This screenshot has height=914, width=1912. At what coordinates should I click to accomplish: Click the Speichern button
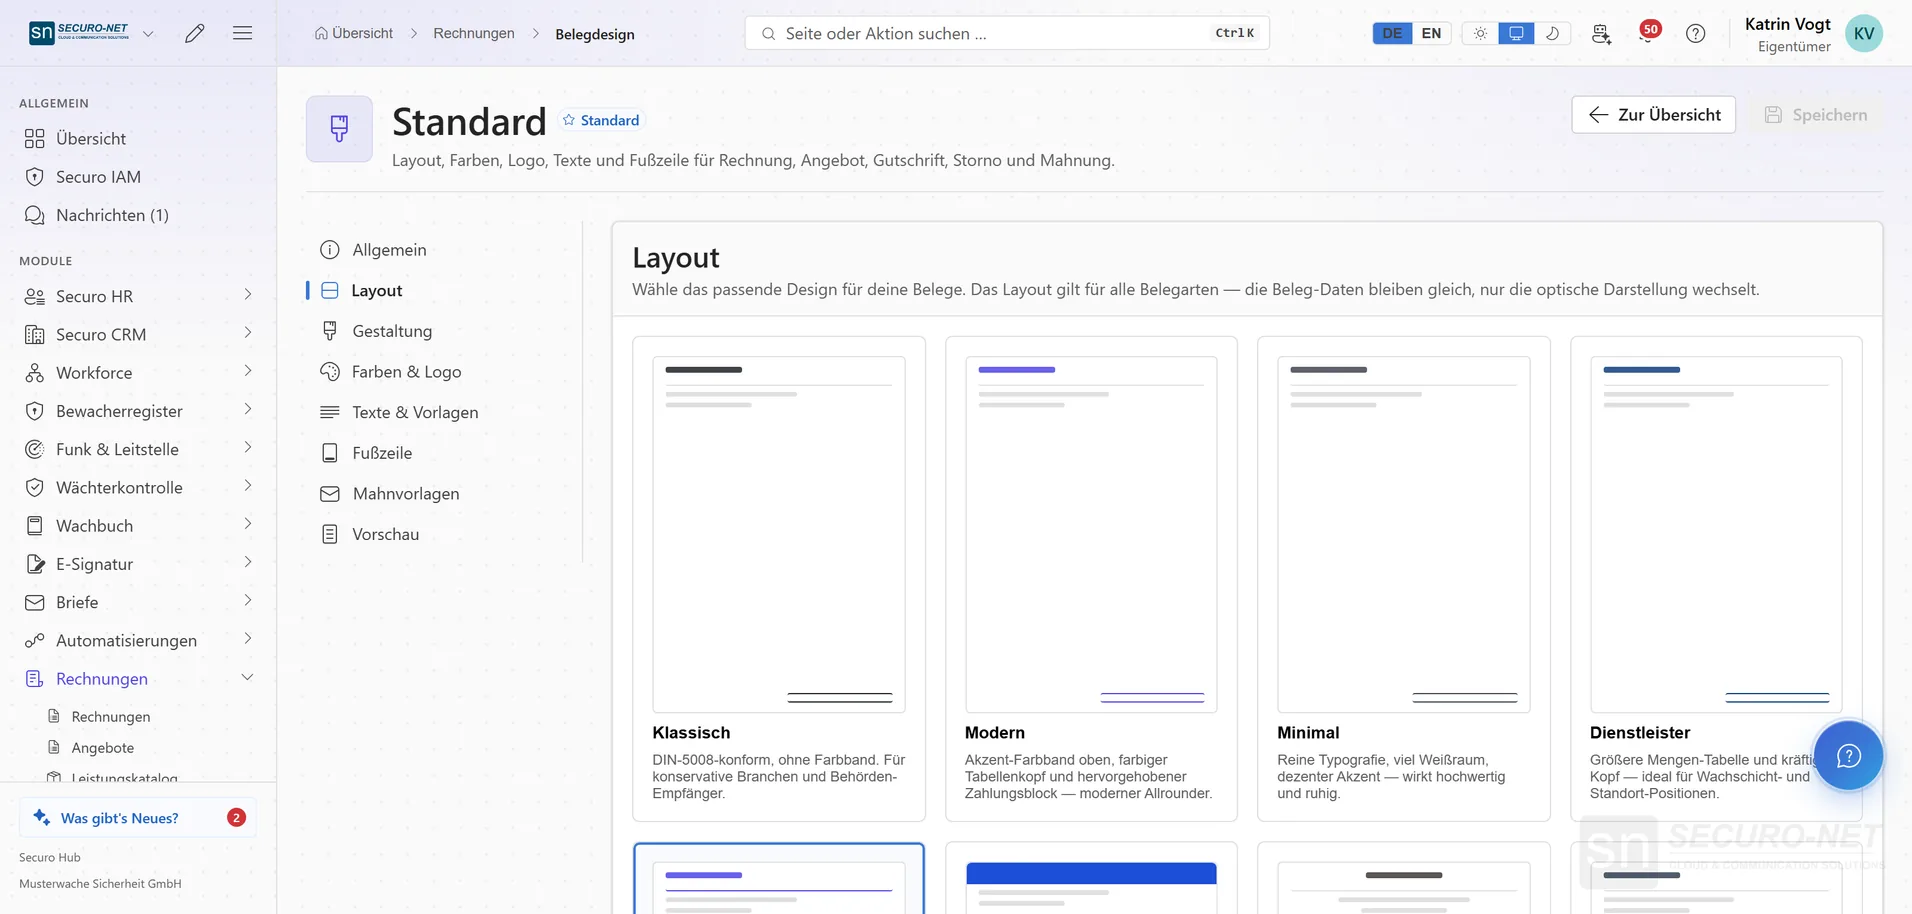tap(1815, 115)
